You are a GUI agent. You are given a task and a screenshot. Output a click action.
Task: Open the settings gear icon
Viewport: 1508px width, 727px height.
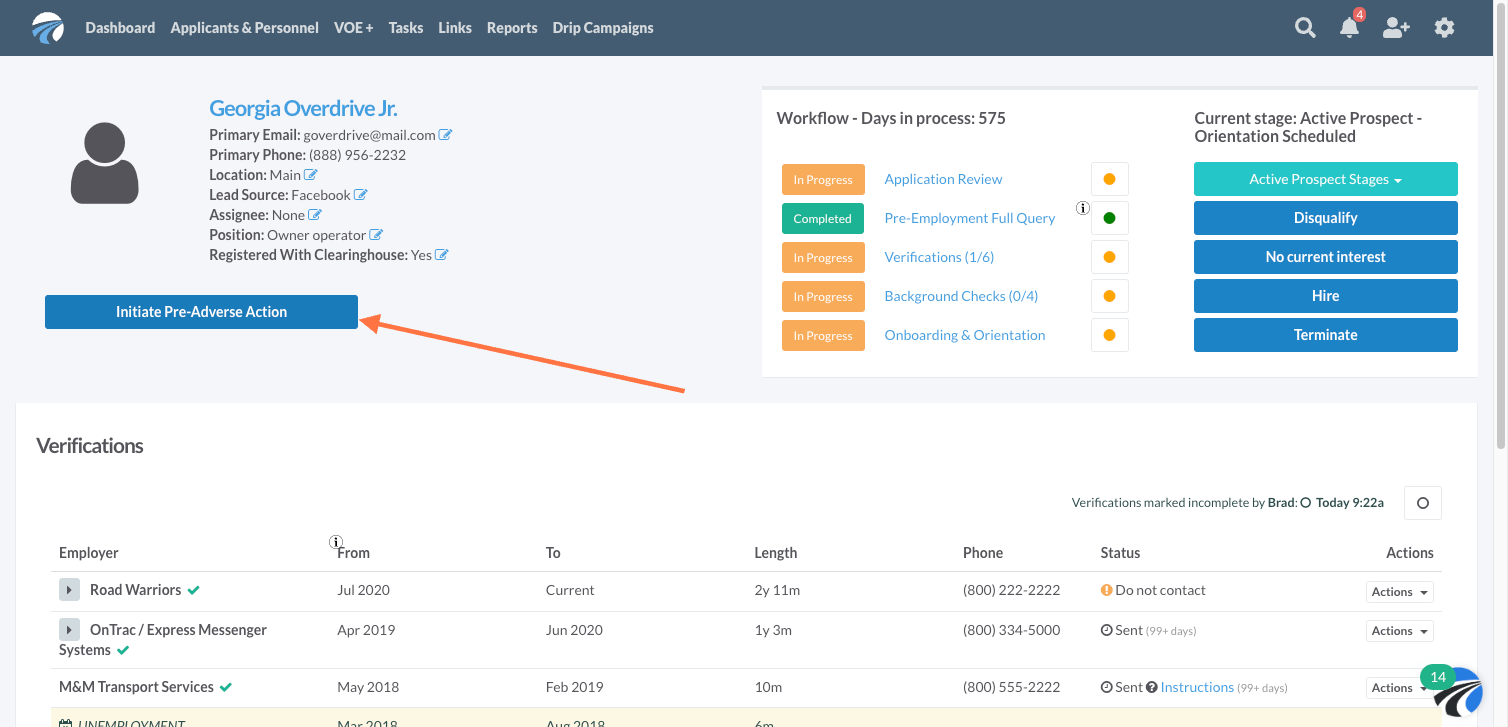click(1444, 28)
